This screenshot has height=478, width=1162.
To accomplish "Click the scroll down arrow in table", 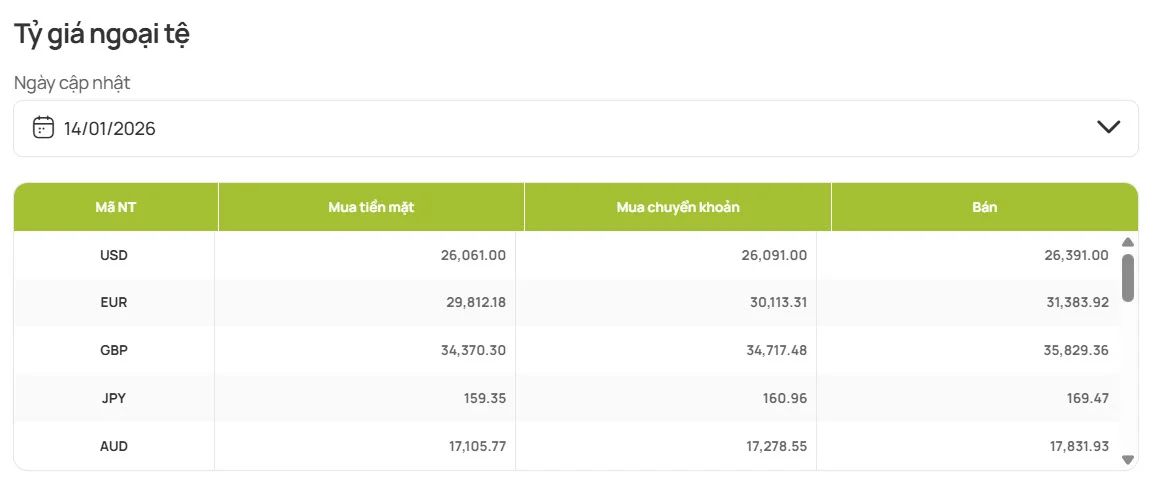I will (x=1128, y=460).
